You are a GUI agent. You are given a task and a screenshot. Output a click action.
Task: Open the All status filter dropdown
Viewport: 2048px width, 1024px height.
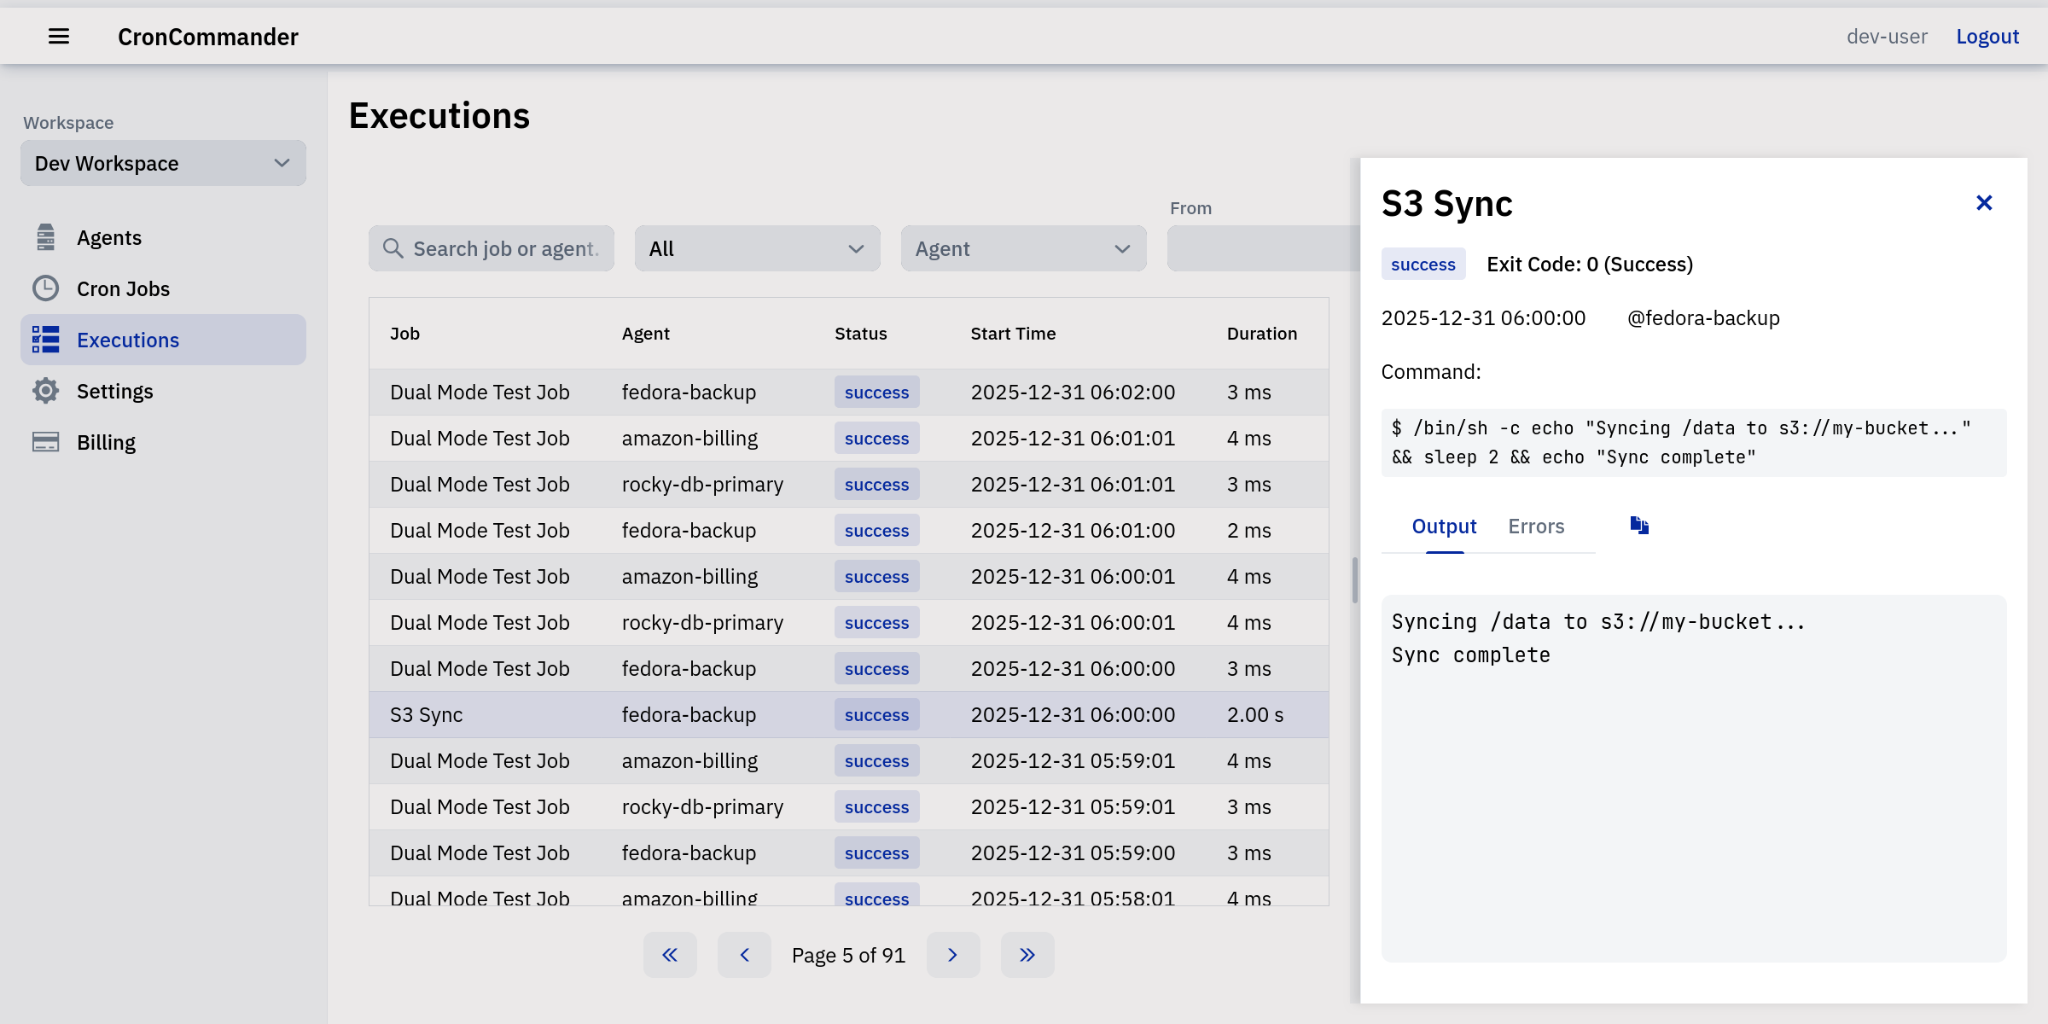(757, 249)
